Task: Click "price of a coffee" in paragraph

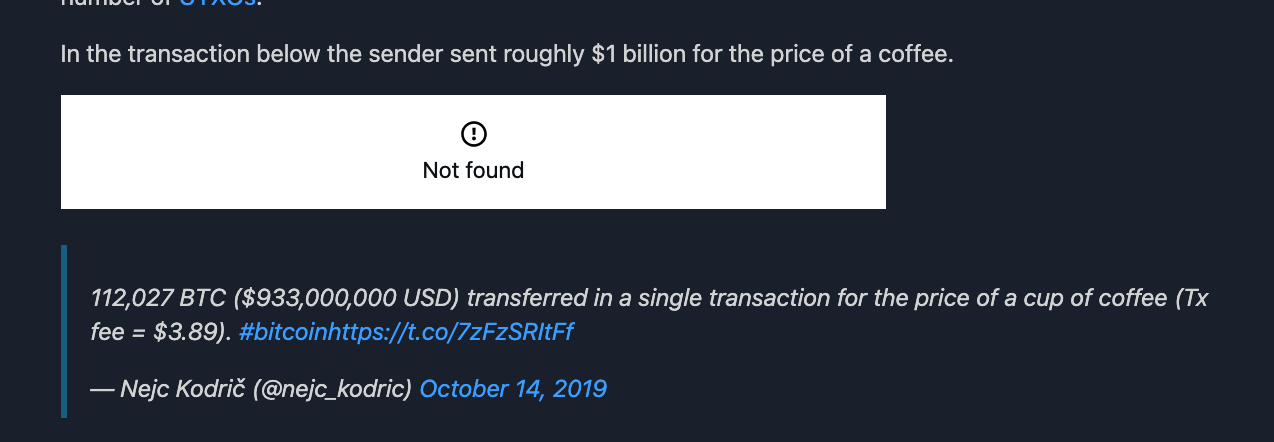Action: 860,54
